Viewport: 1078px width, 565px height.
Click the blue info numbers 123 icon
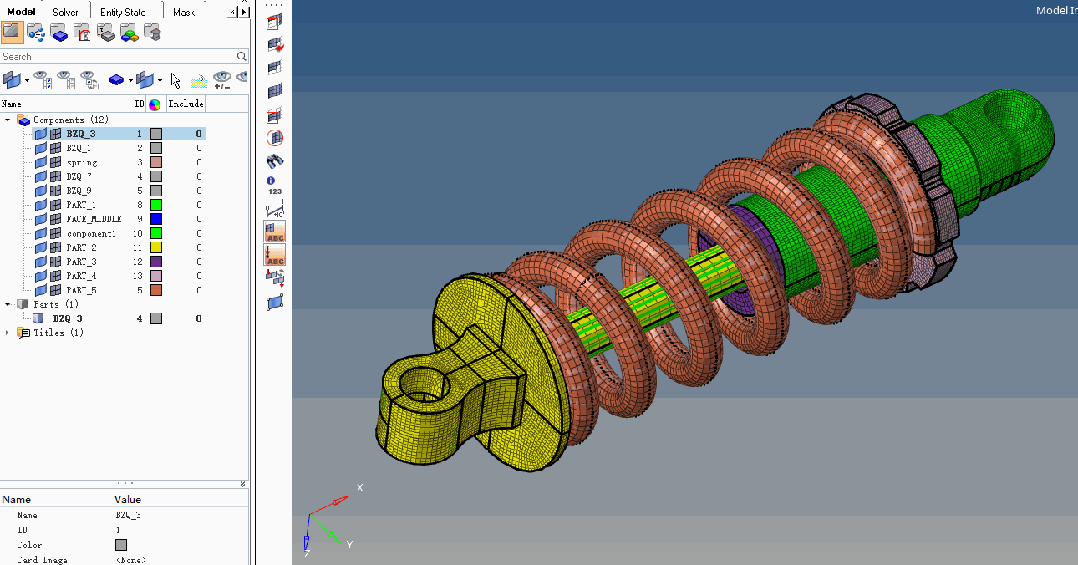(275, 186)
